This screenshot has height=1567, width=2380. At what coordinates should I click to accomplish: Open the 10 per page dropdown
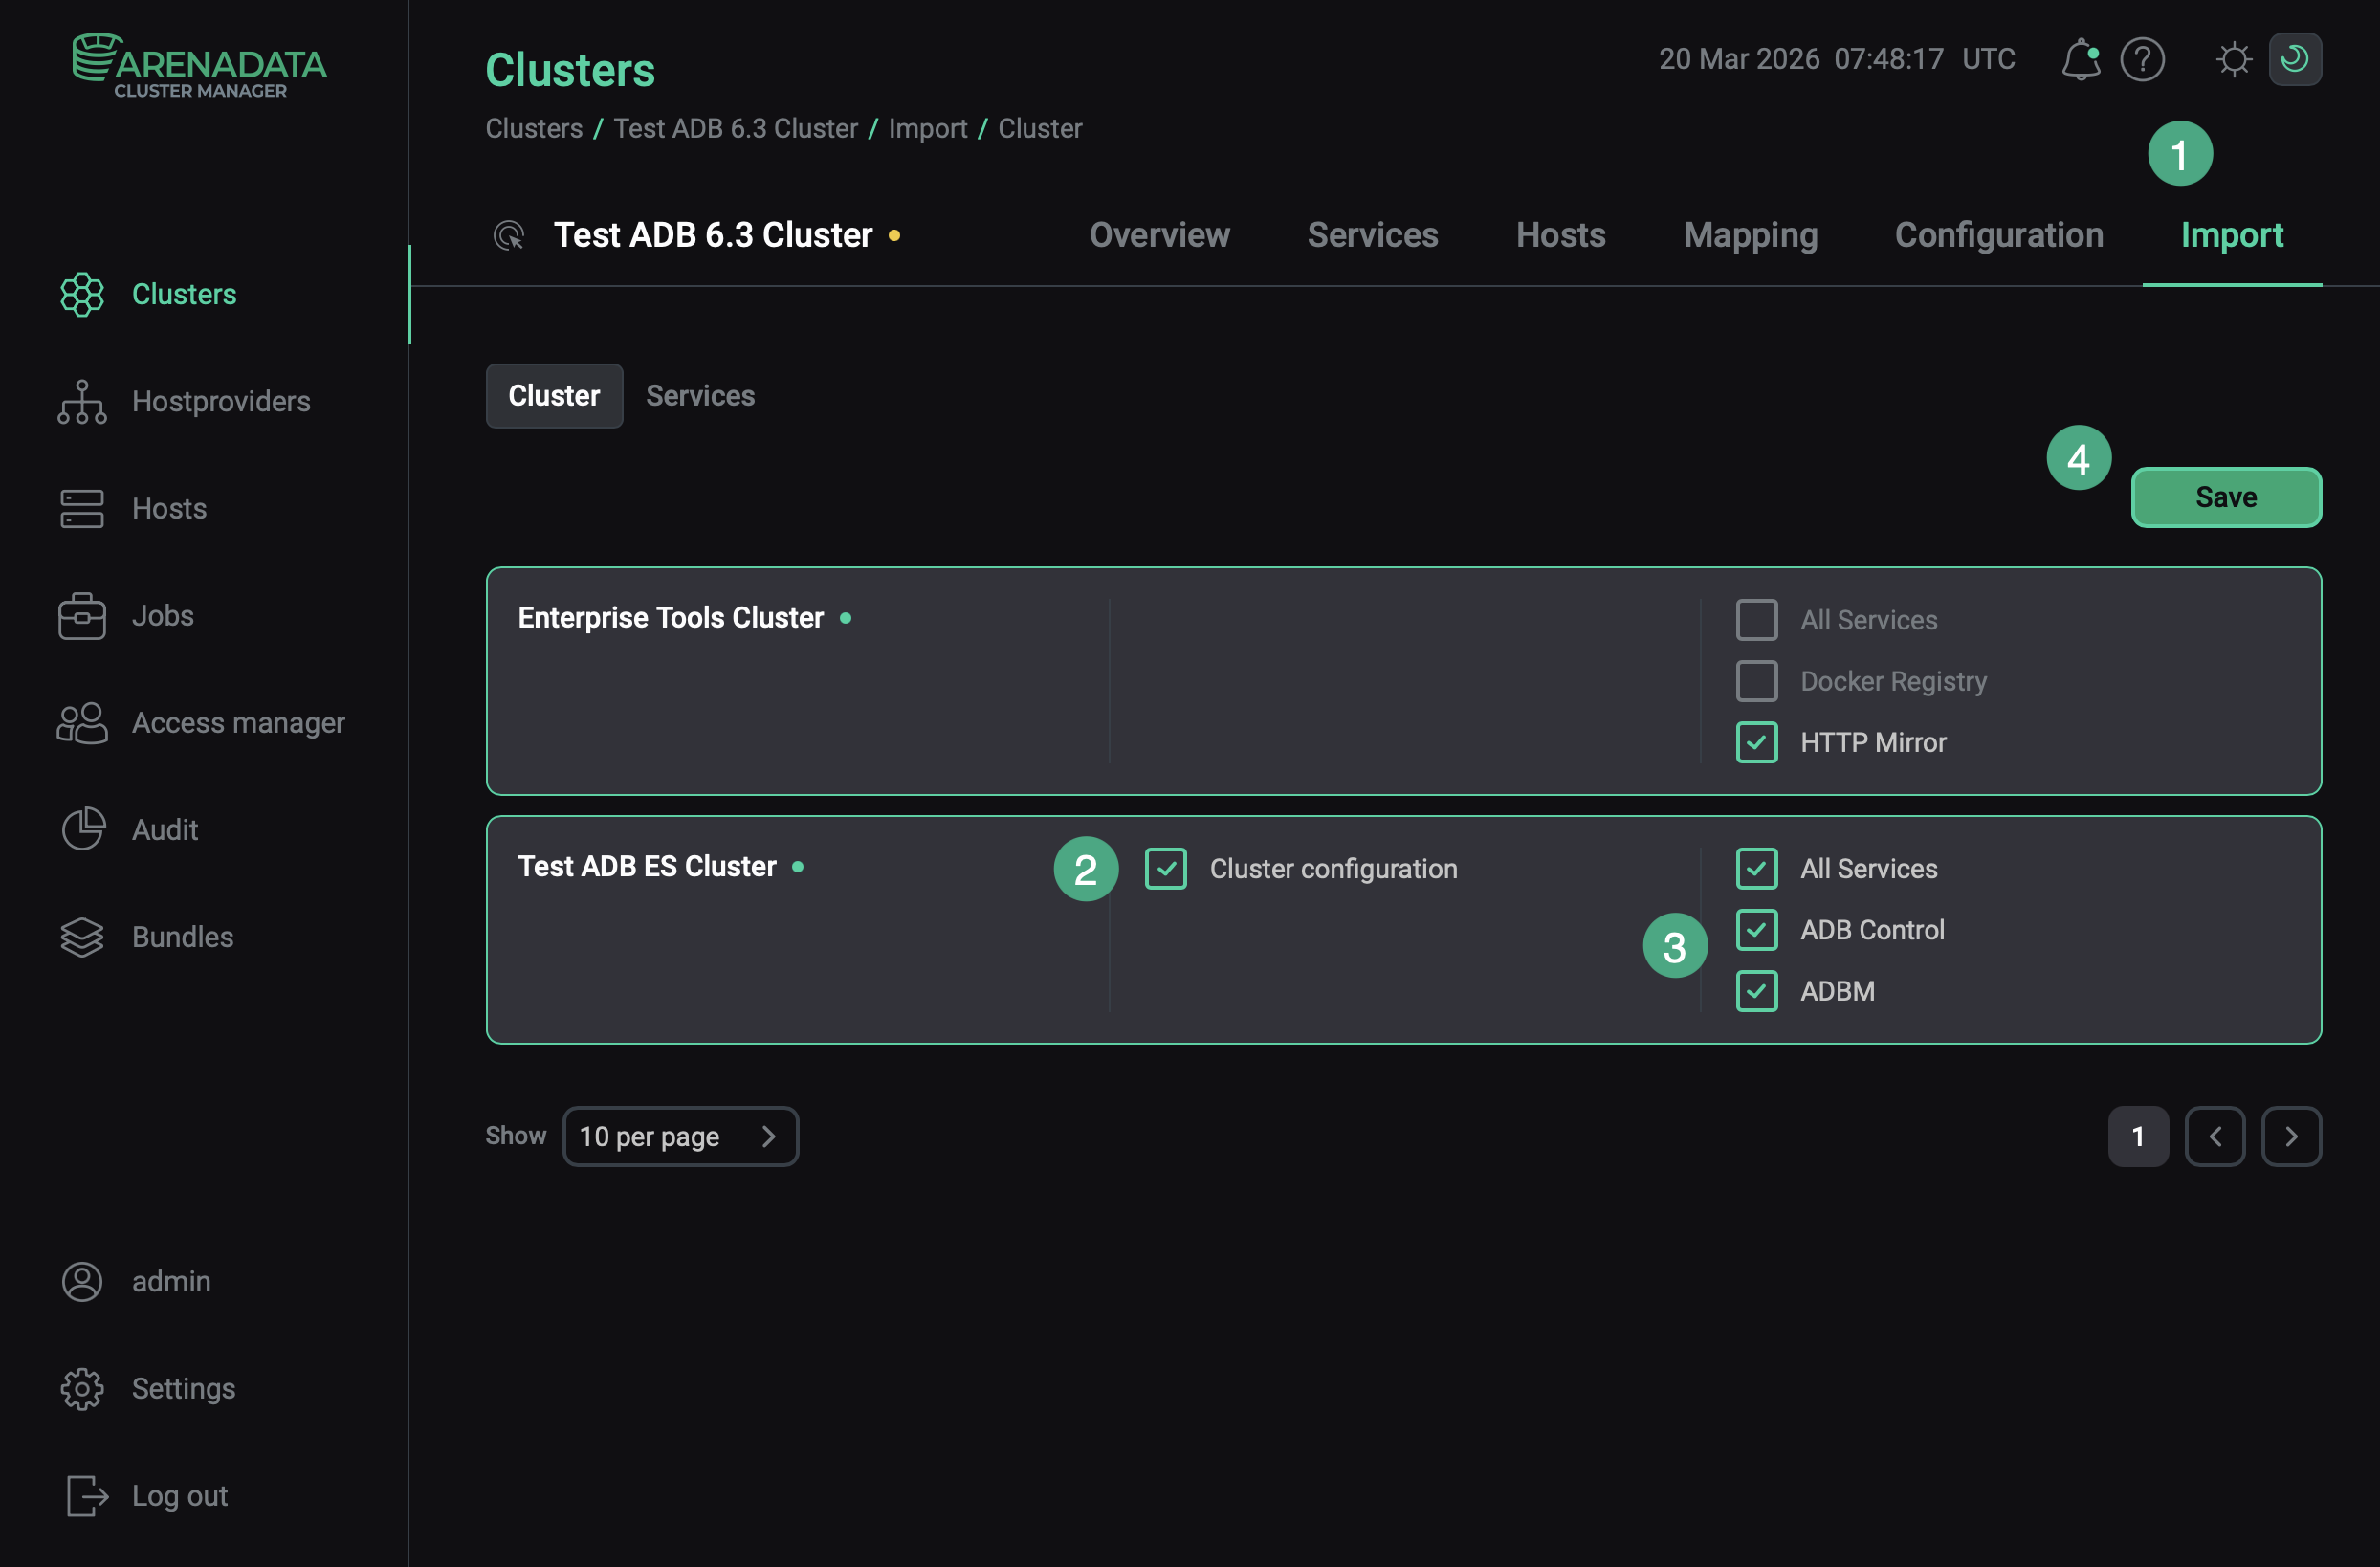point(681,1136)
